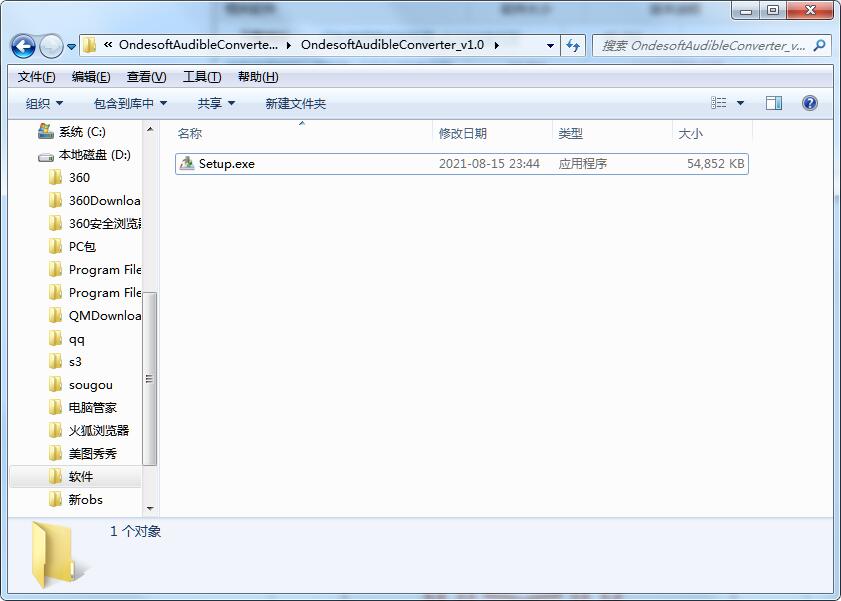Image resolution: width=841 pixels, height=601 pixels.
Task: Click folder icon next to qq
Action: [x=55, y=338]
